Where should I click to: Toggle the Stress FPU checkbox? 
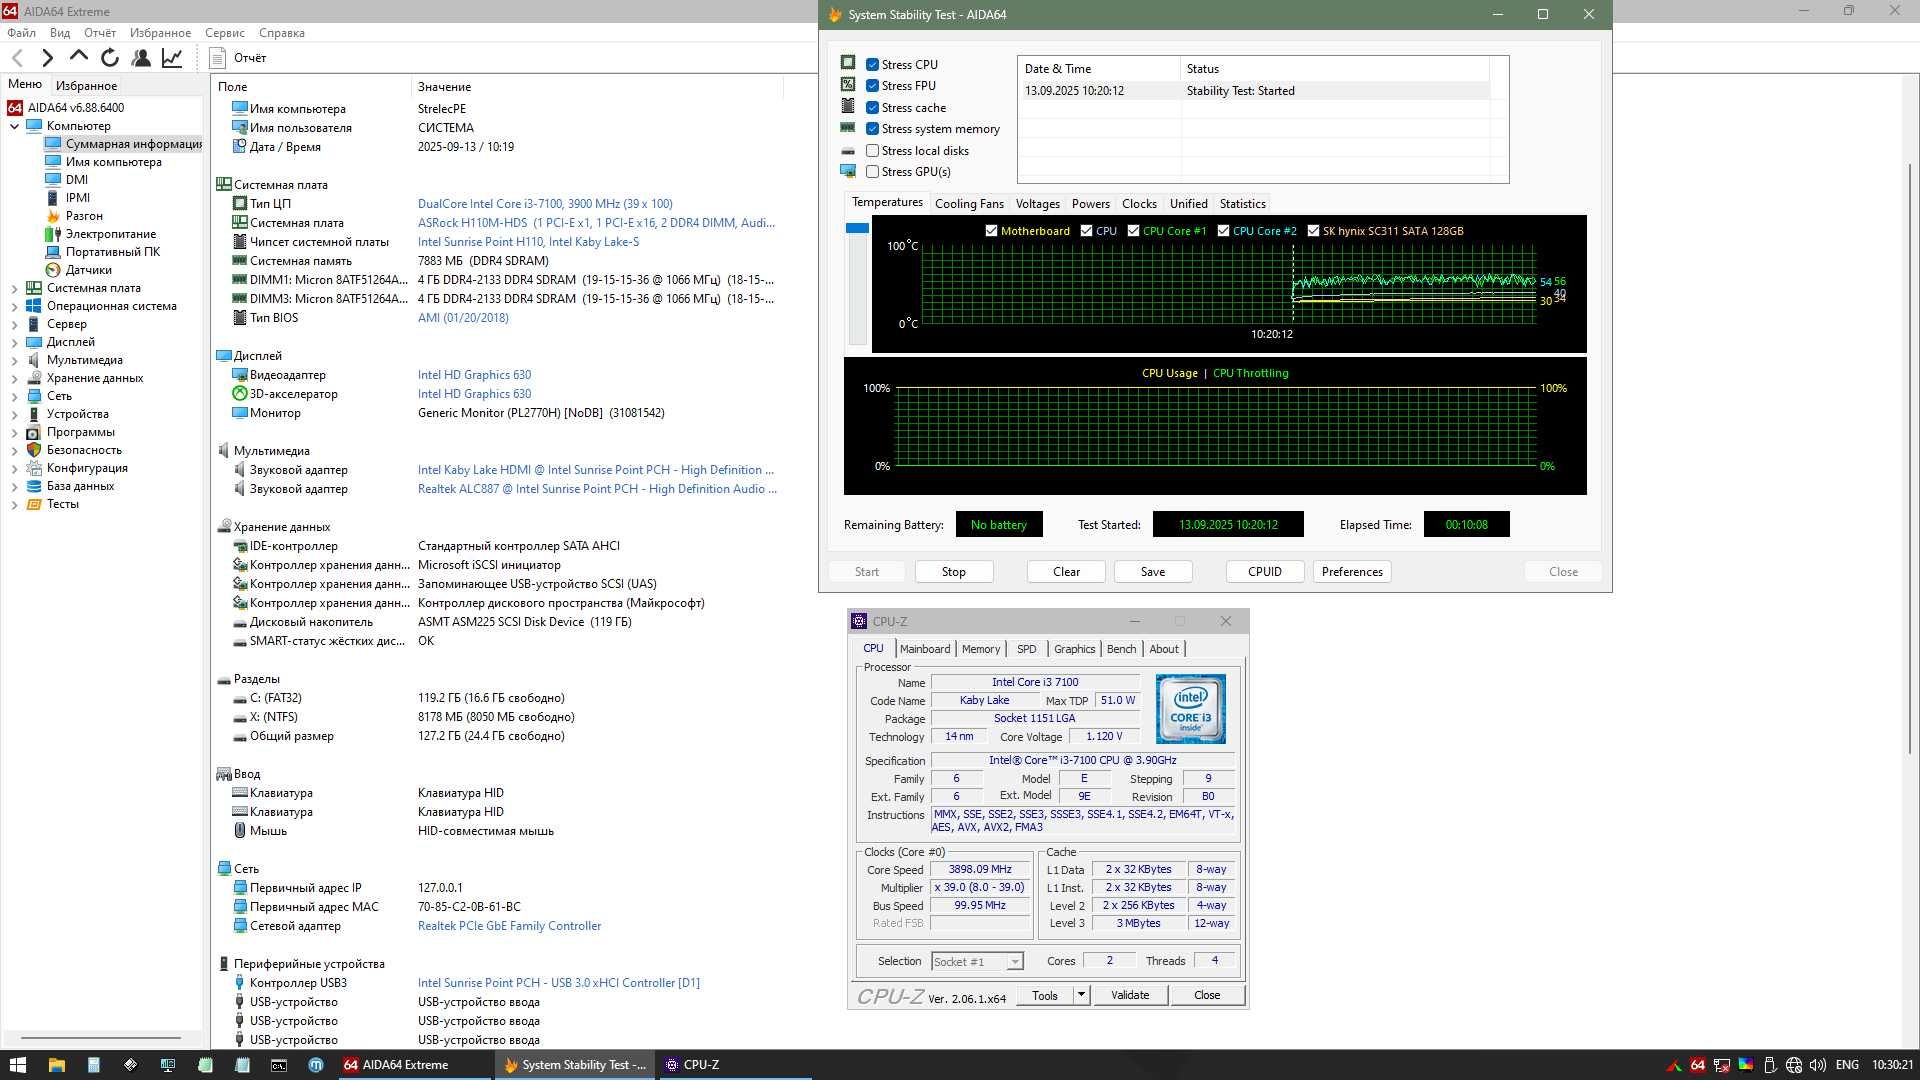(x=872, y=86)
